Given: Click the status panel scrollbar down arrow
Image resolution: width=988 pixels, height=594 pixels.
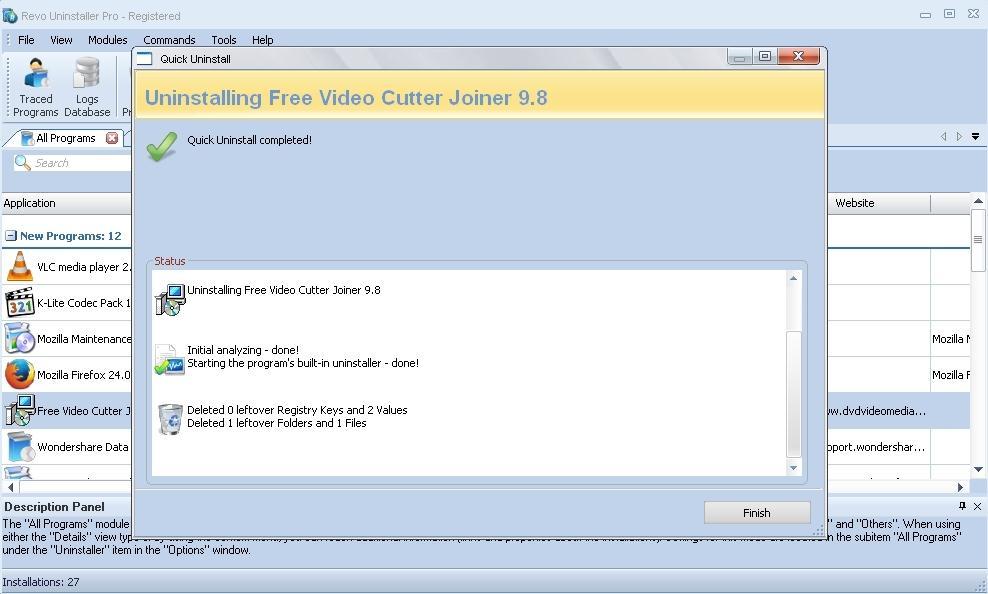Looking at the screenshot, I should [x=794, y=467].
